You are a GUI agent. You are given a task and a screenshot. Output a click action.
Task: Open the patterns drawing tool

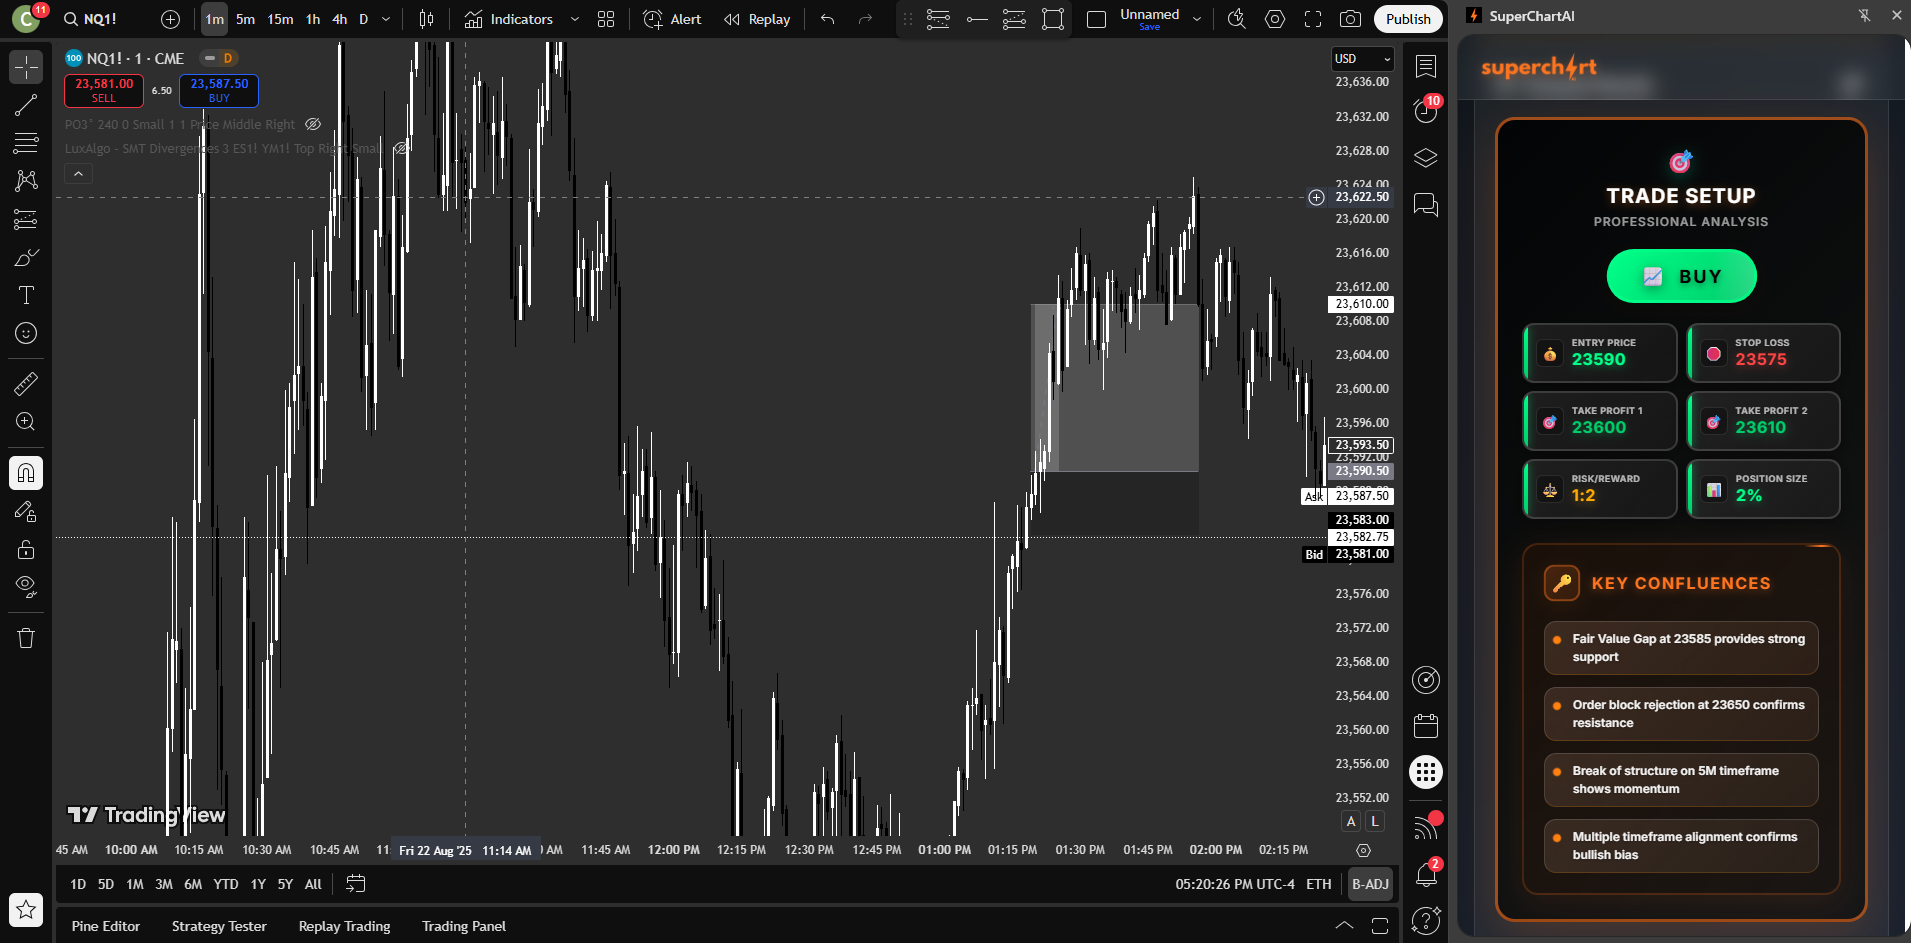26,181
